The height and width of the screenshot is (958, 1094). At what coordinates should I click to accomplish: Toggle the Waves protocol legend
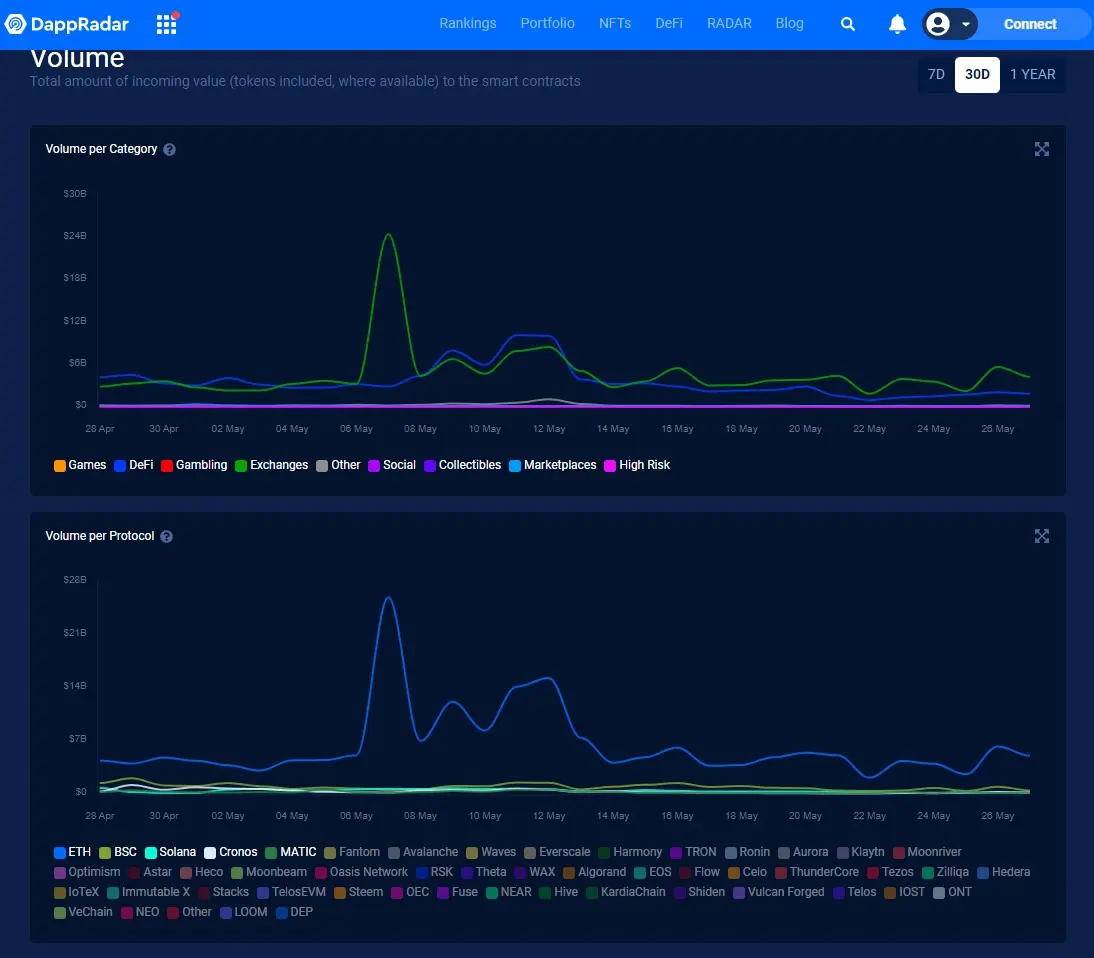[x=491, y=853]
